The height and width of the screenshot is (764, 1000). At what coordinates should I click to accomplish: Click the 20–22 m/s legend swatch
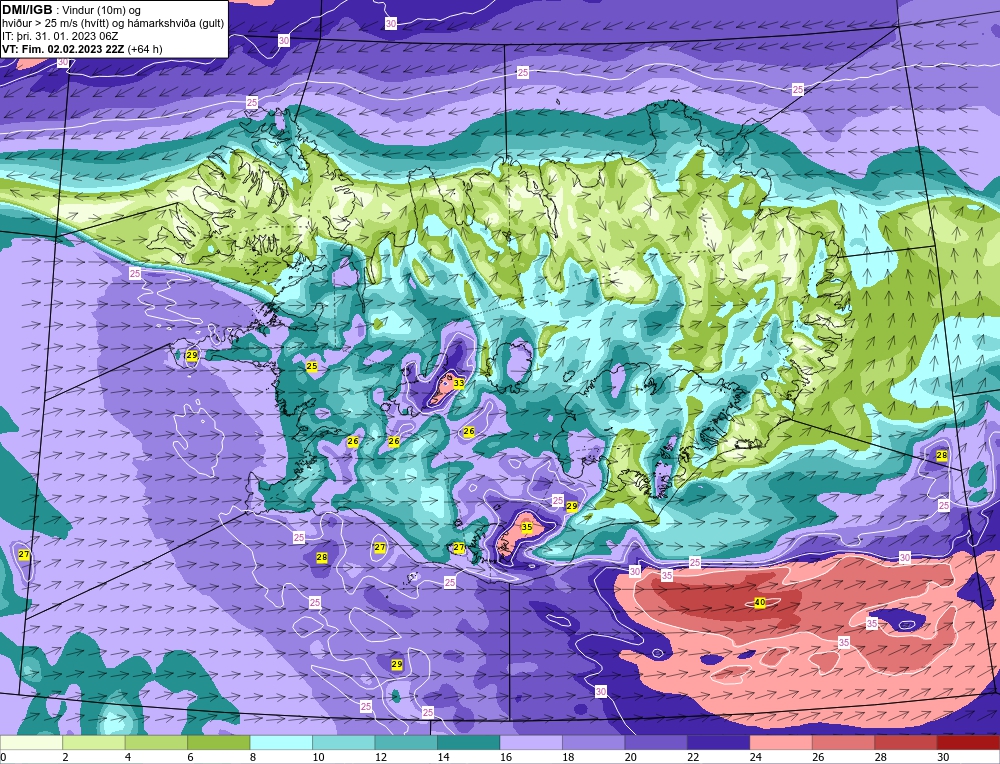[656, 742]
